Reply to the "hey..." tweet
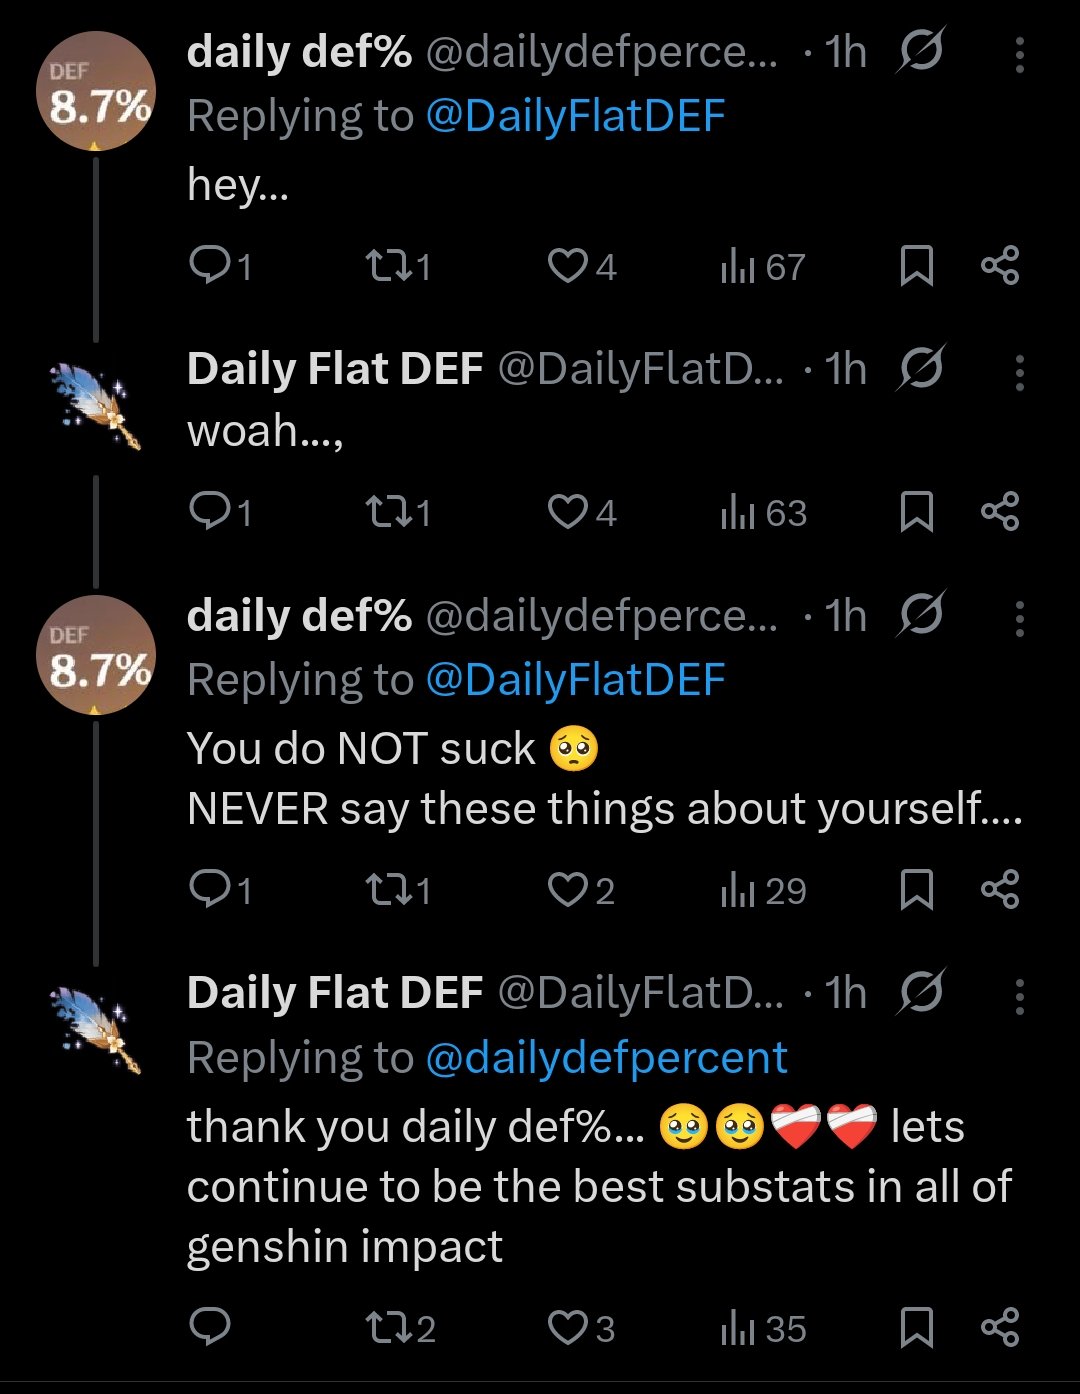The width and height of the screenshot is (1080, 1394). point(219,266)
